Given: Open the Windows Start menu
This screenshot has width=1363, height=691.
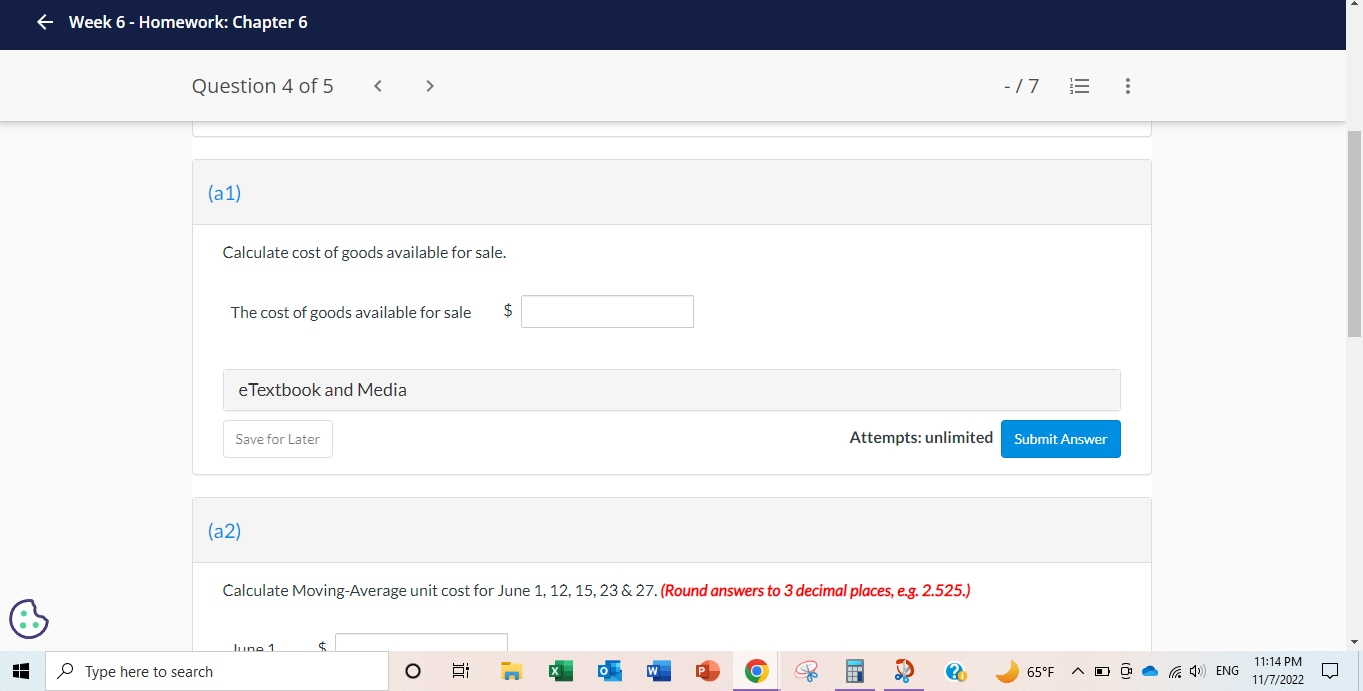Looking at the screenshot, I should click(x=22, y=671).
